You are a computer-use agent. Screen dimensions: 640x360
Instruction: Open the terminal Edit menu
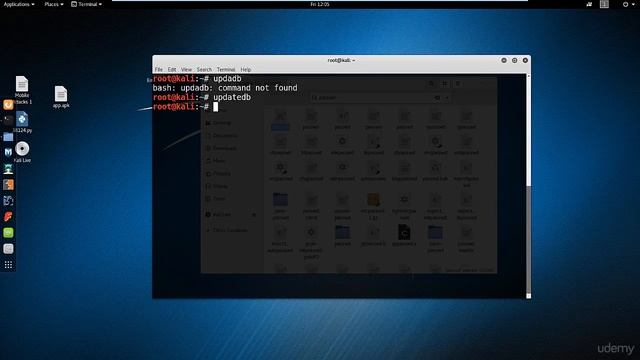[x=172, y=69]
